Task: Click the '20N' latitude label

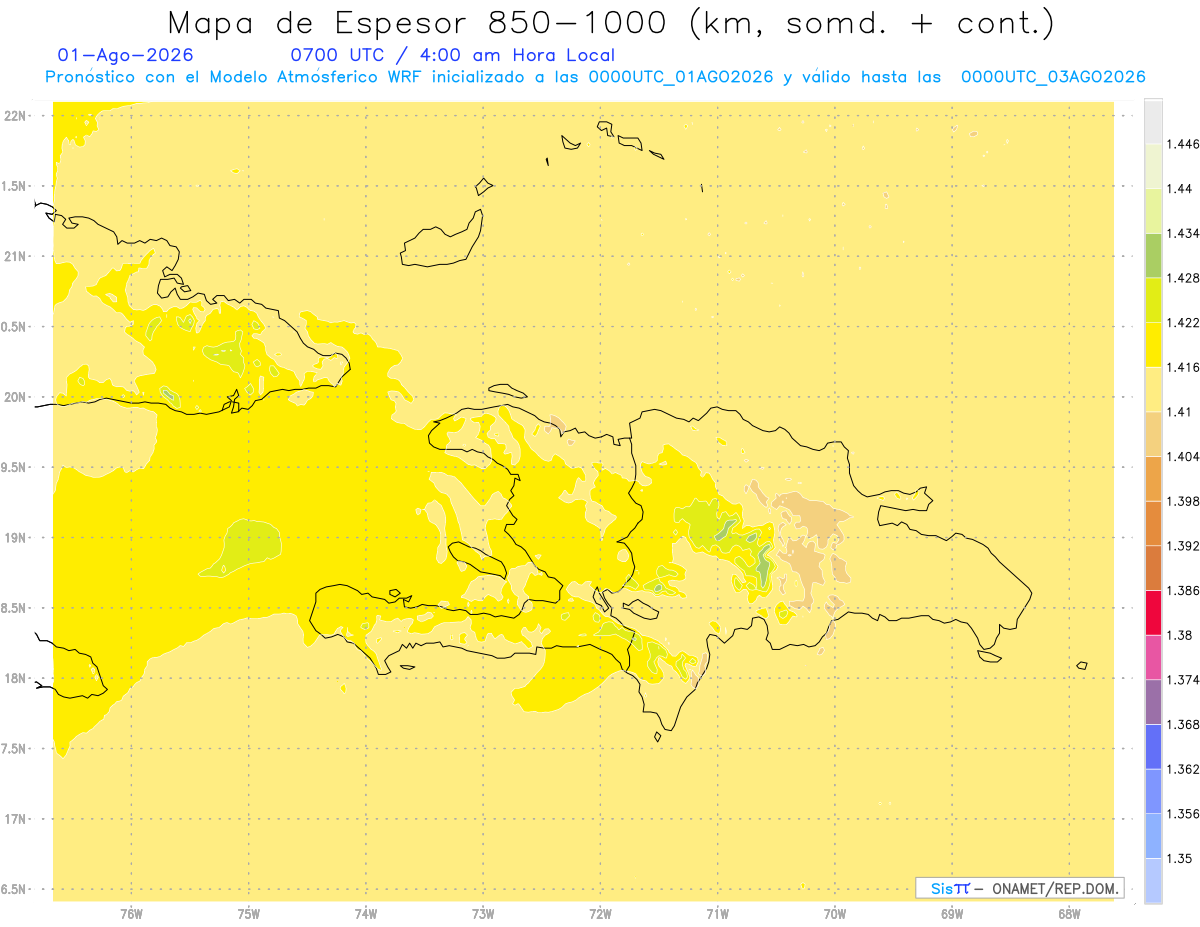Action: click(16, 397)
